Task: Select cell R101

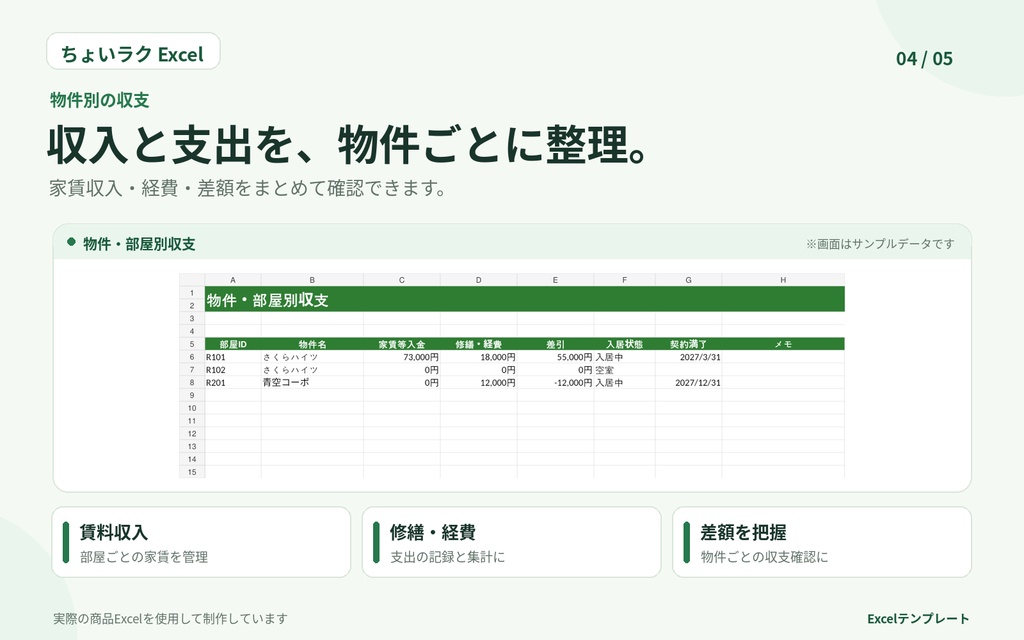Action: tap(232, 357)
